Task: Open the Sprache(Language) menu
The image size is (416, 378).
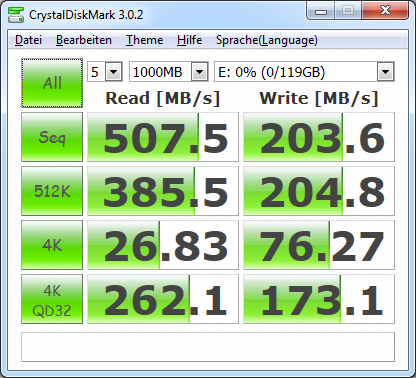Action: 267,40
